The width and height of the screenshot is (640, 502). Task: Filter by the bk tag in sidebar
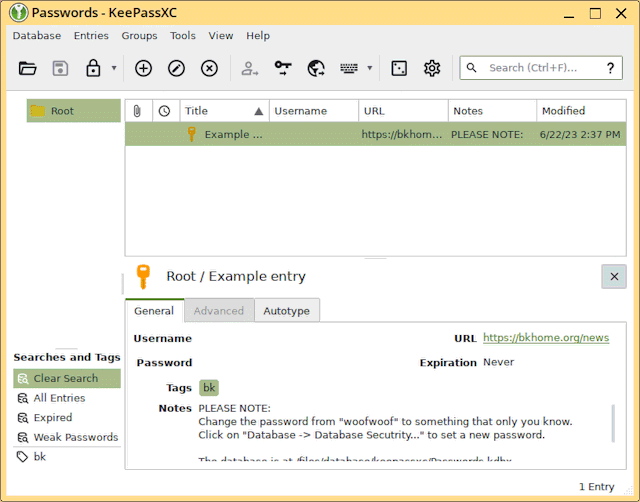(x=67, y=457)
